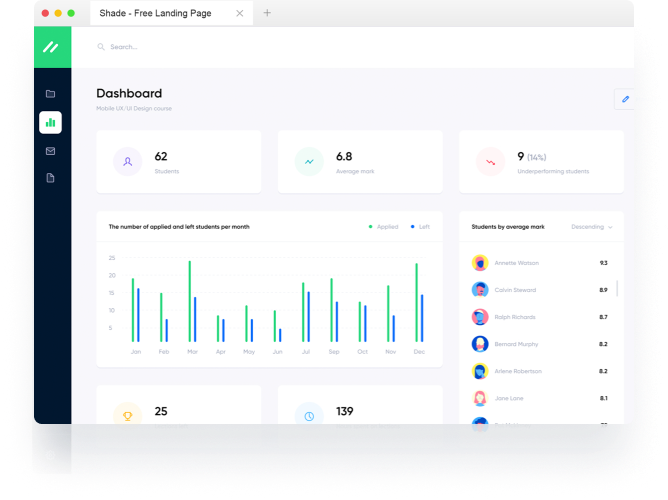Image resolution: width=668 pixels, height=500 pixels.
Task: Click the red underperforming trend-down icon
Action: click(490, 162)
